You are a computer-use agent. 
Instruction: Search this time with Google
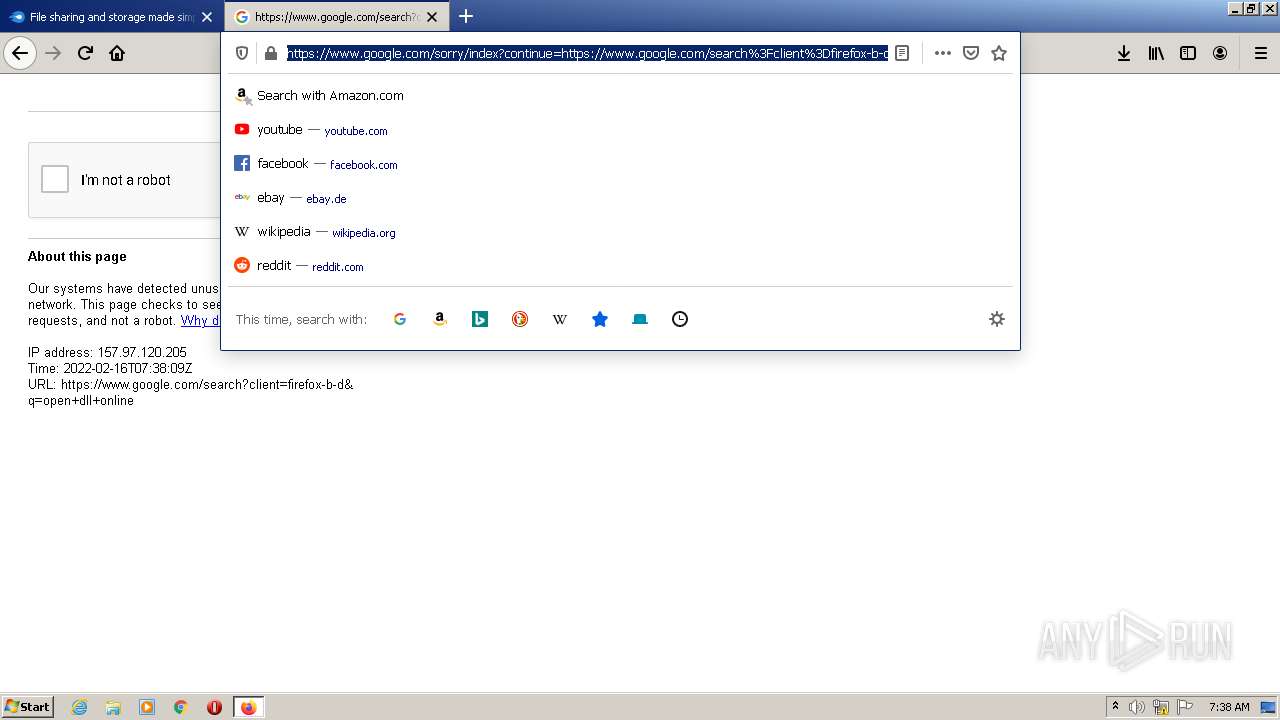400,319
